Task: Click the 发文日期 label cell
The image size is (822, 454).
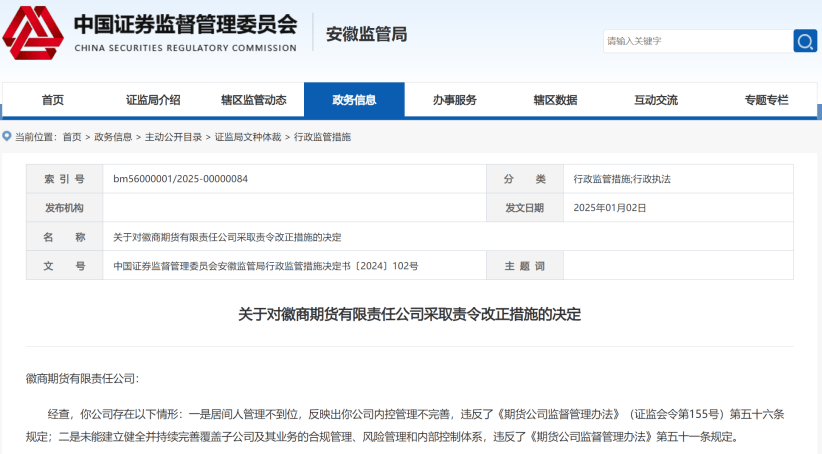Action: (525, 208)
